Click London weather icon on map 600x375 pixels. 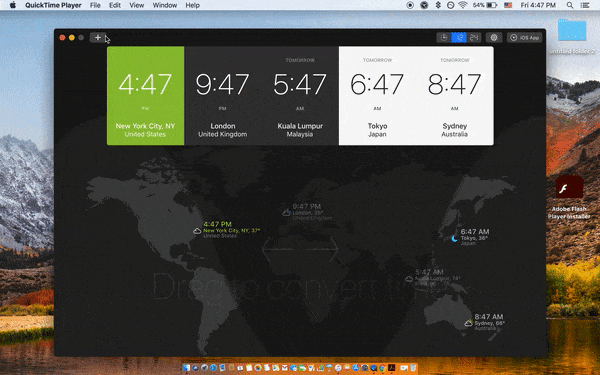click(x=286, y=212)
